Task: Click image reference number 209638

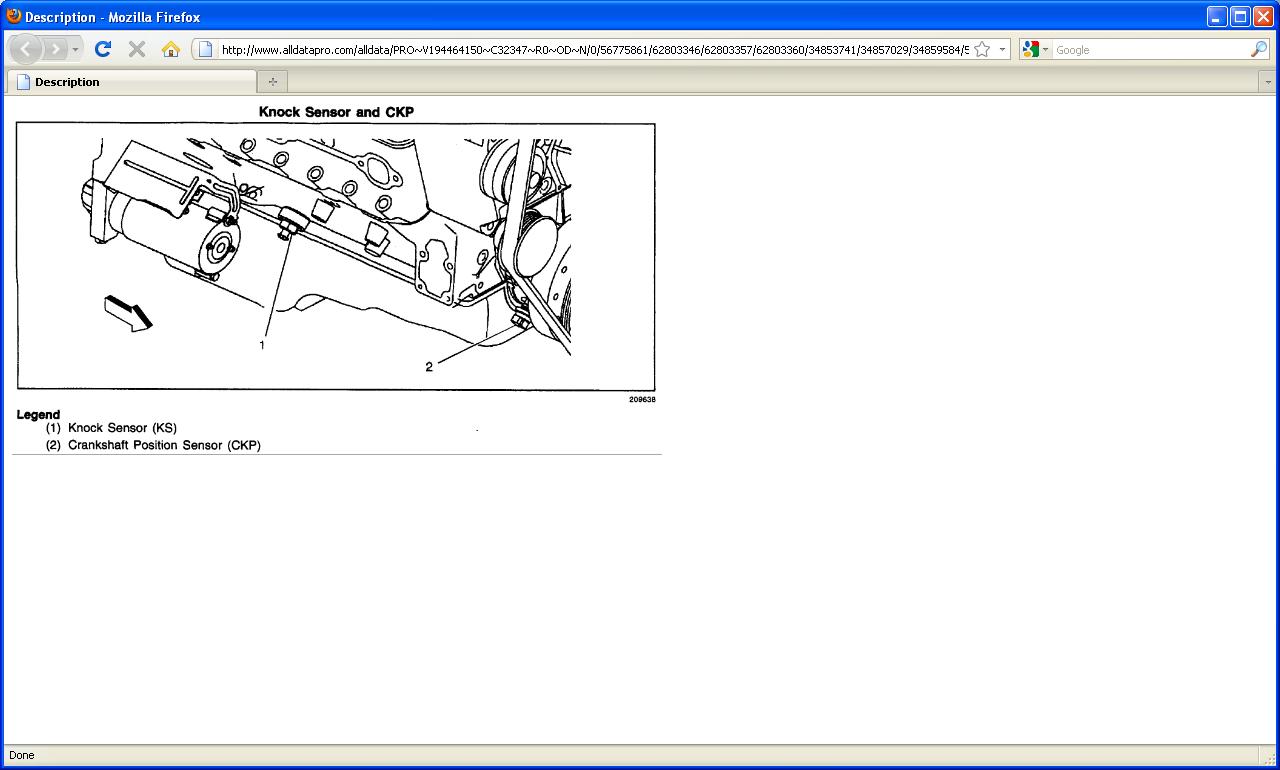Action: 642,399
